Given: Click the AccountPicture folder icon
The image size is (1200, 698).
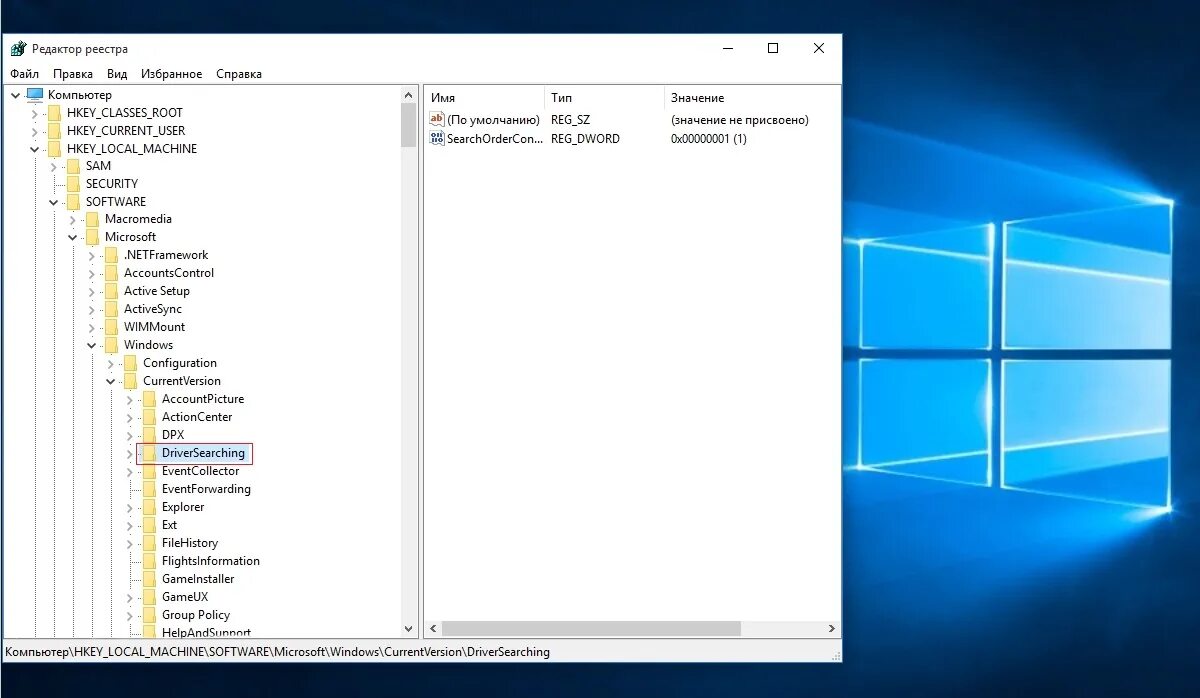Looking at the screenshot, I should click(x=149, y=399).
